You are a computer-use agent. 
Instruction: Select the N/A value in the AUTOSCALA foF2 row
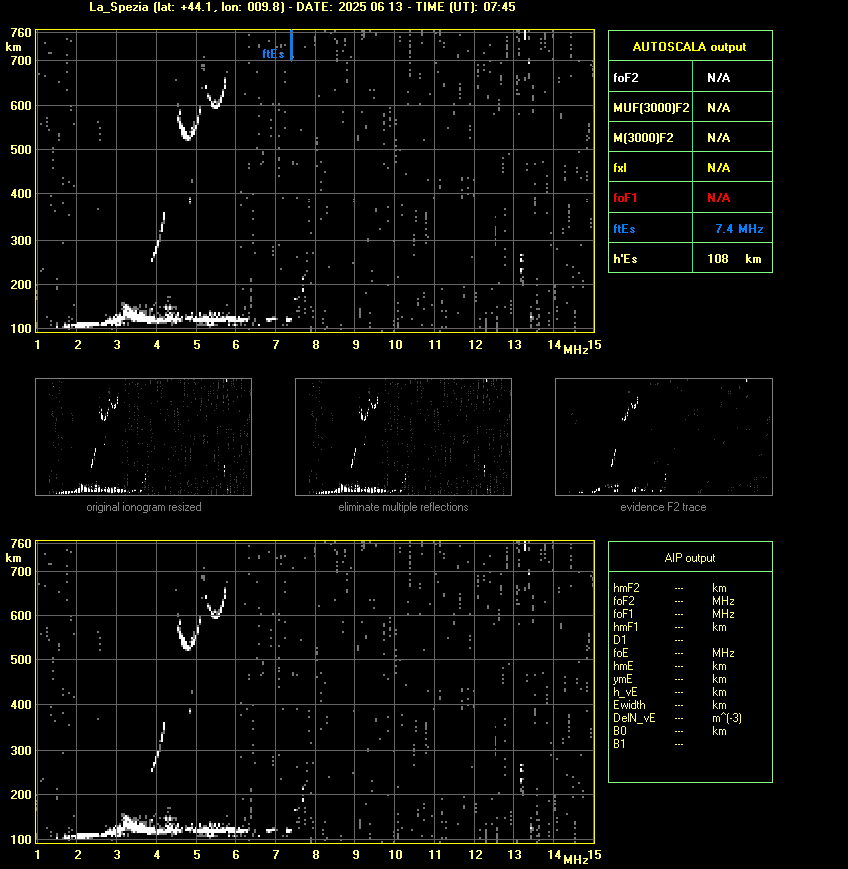[718, 78]
